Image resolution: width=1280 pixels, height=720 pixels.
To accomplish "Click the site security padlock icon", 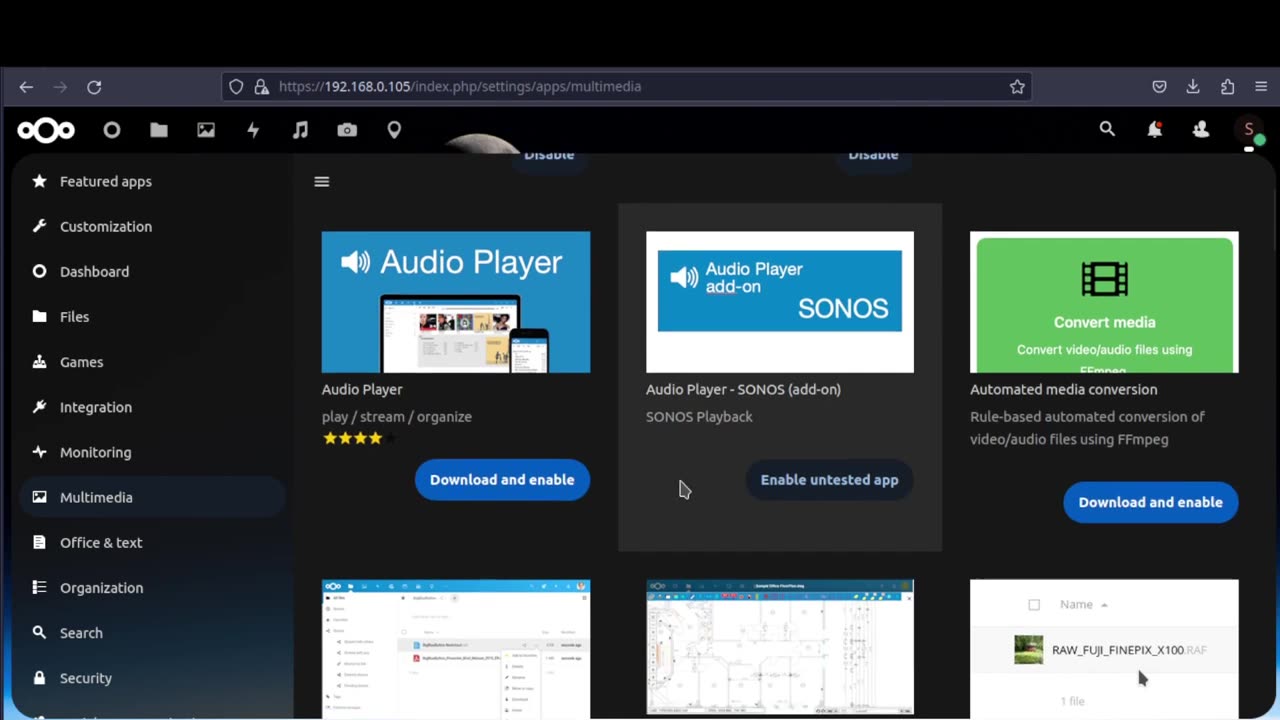I will click(x=261, y=87).
